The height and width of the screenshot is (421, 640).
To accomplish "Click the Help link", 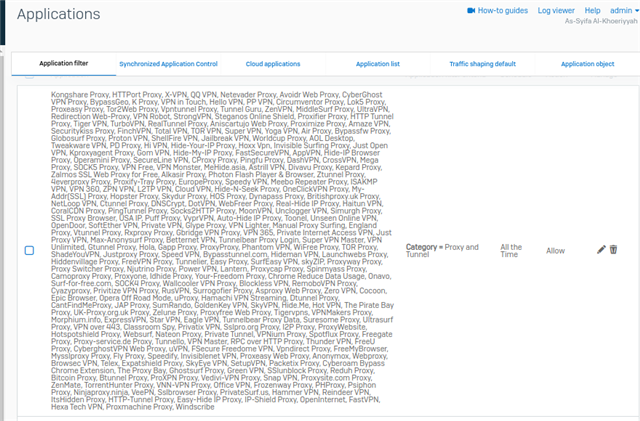I will coord(592,11).
